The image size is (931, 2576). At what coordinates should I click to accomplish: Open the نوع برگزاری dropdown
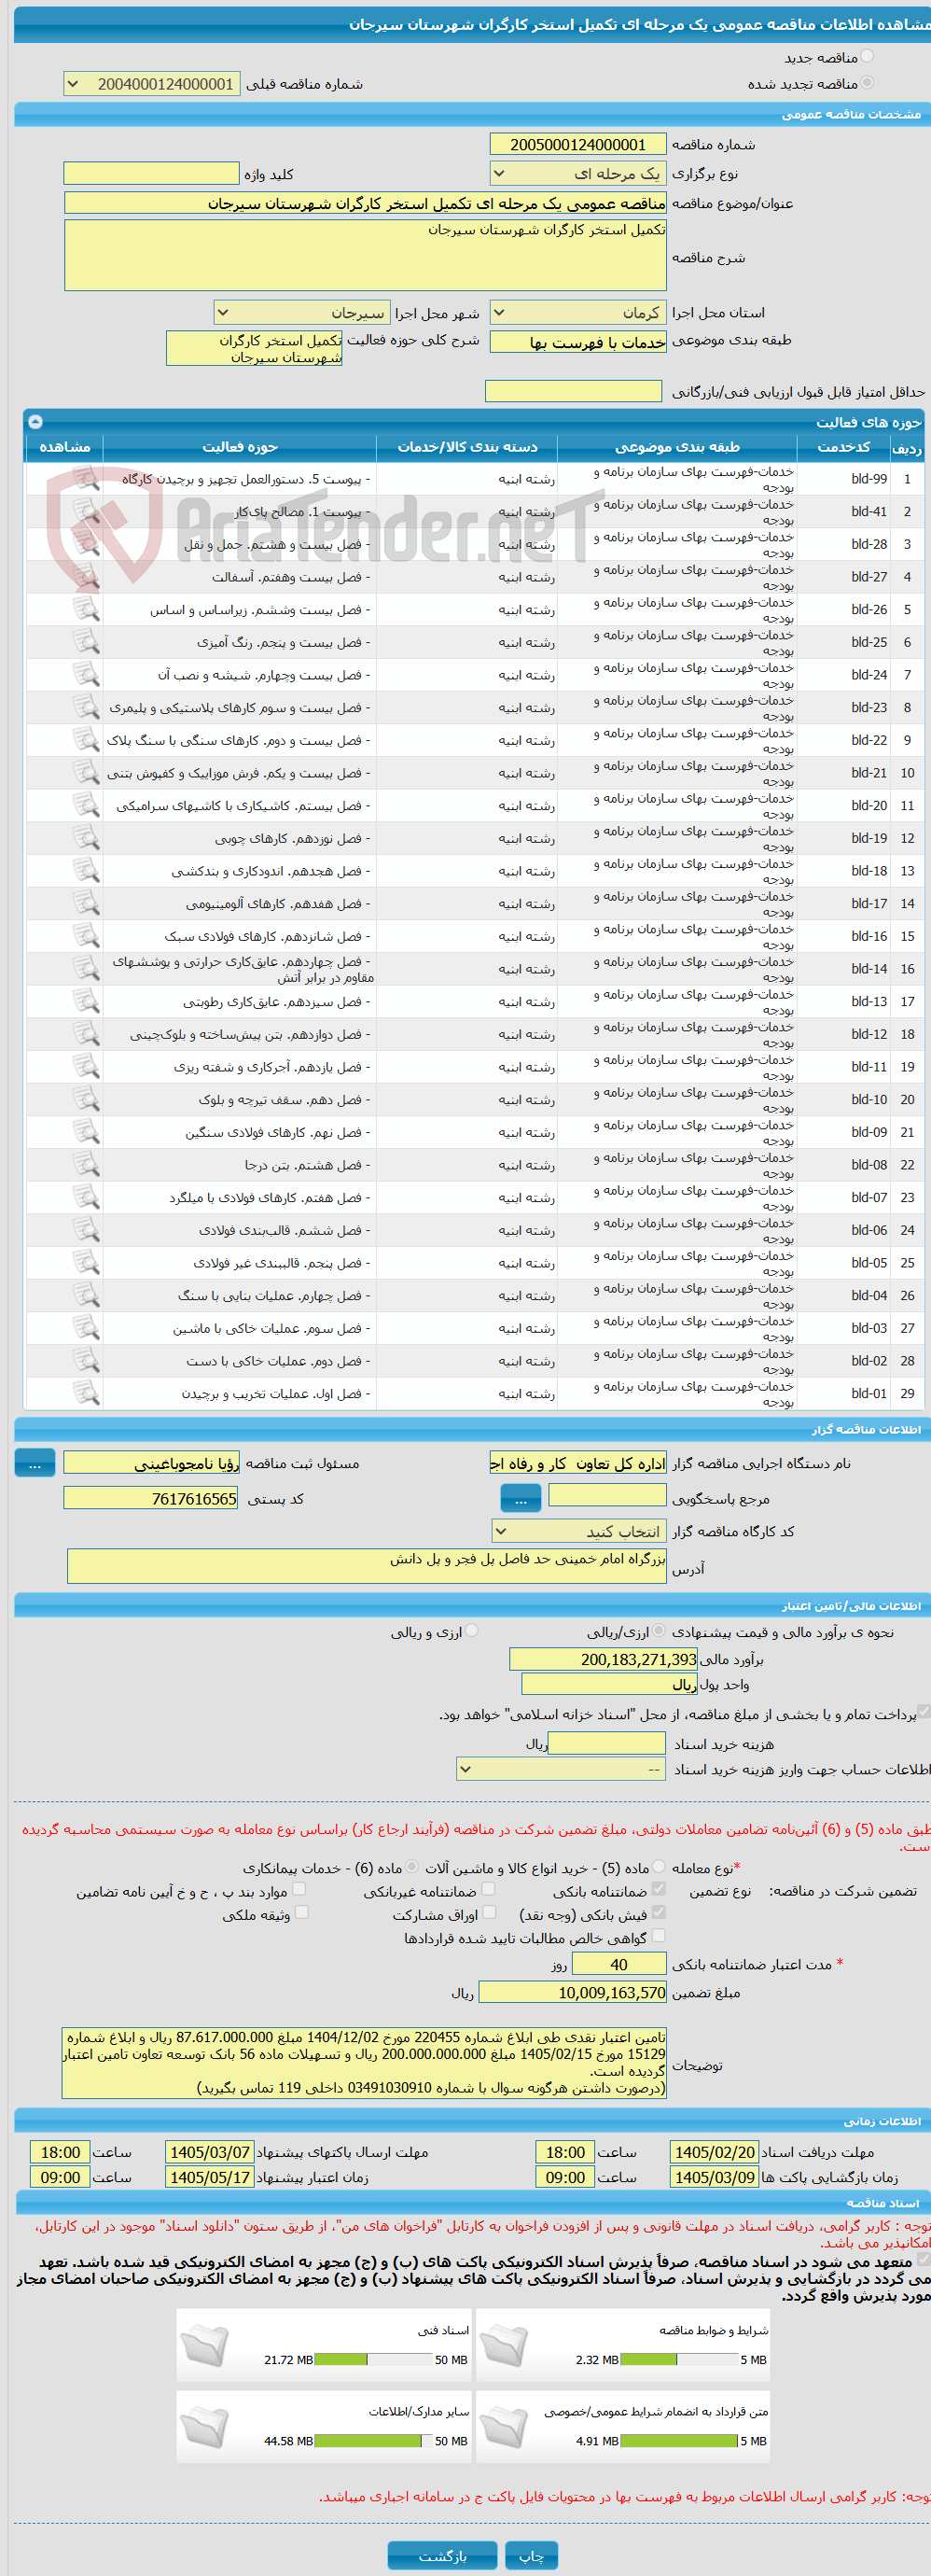[578, 174]
